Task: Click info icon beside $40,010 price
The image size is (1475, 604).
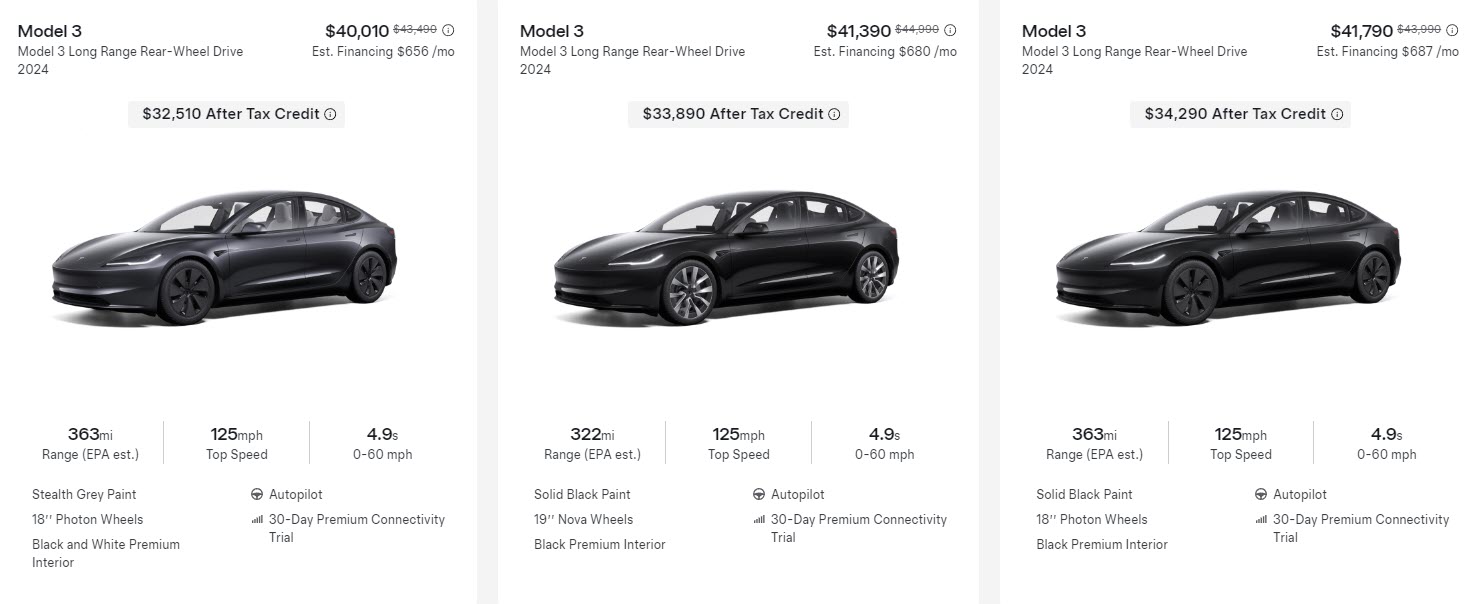Action: point(448,30)
